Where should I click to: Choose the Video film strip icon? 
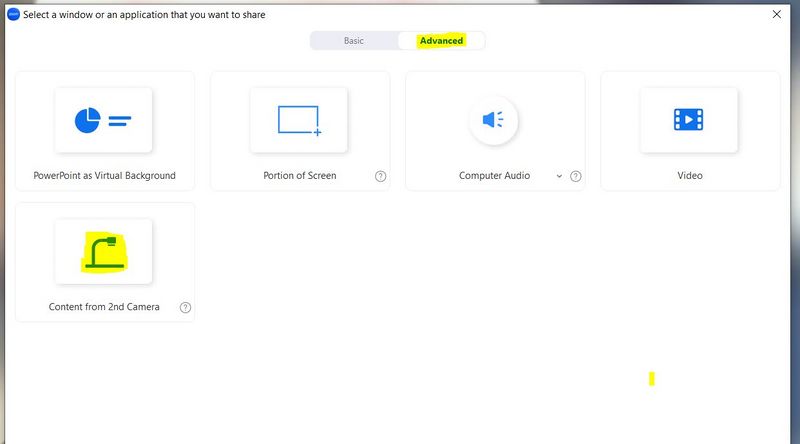tap(688, 120)
